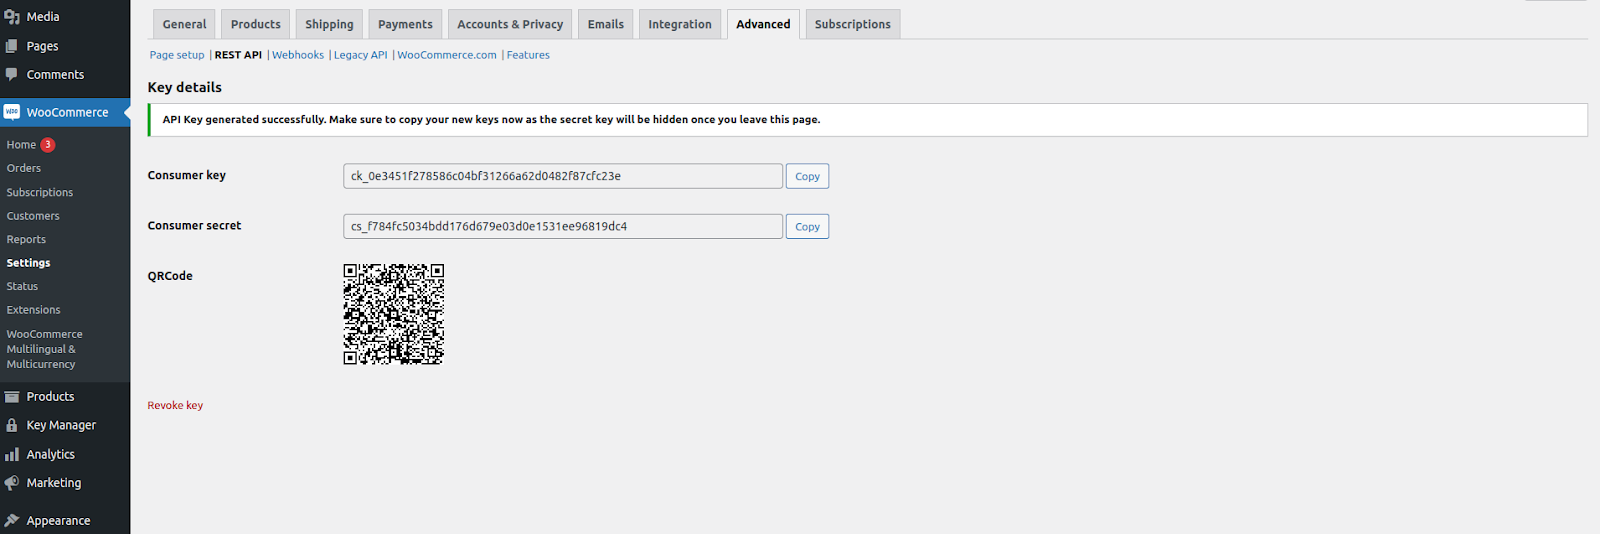This screenshot has height=534, width=1600.
Task: Click the QRCode label
Action: tap(170, 276)
